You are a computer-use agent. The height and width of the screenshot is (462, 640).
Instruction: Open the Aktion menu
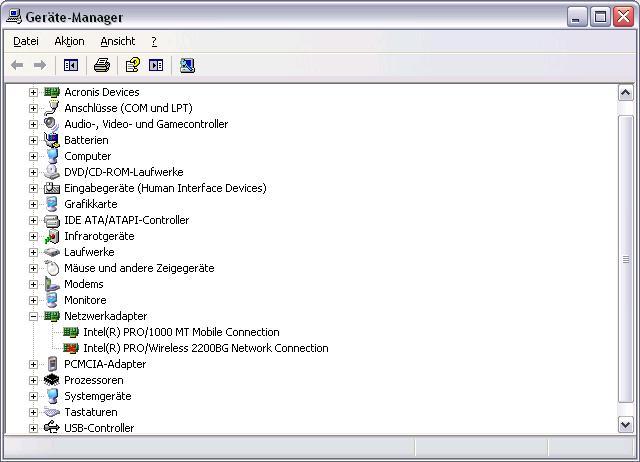click(69, 41)
